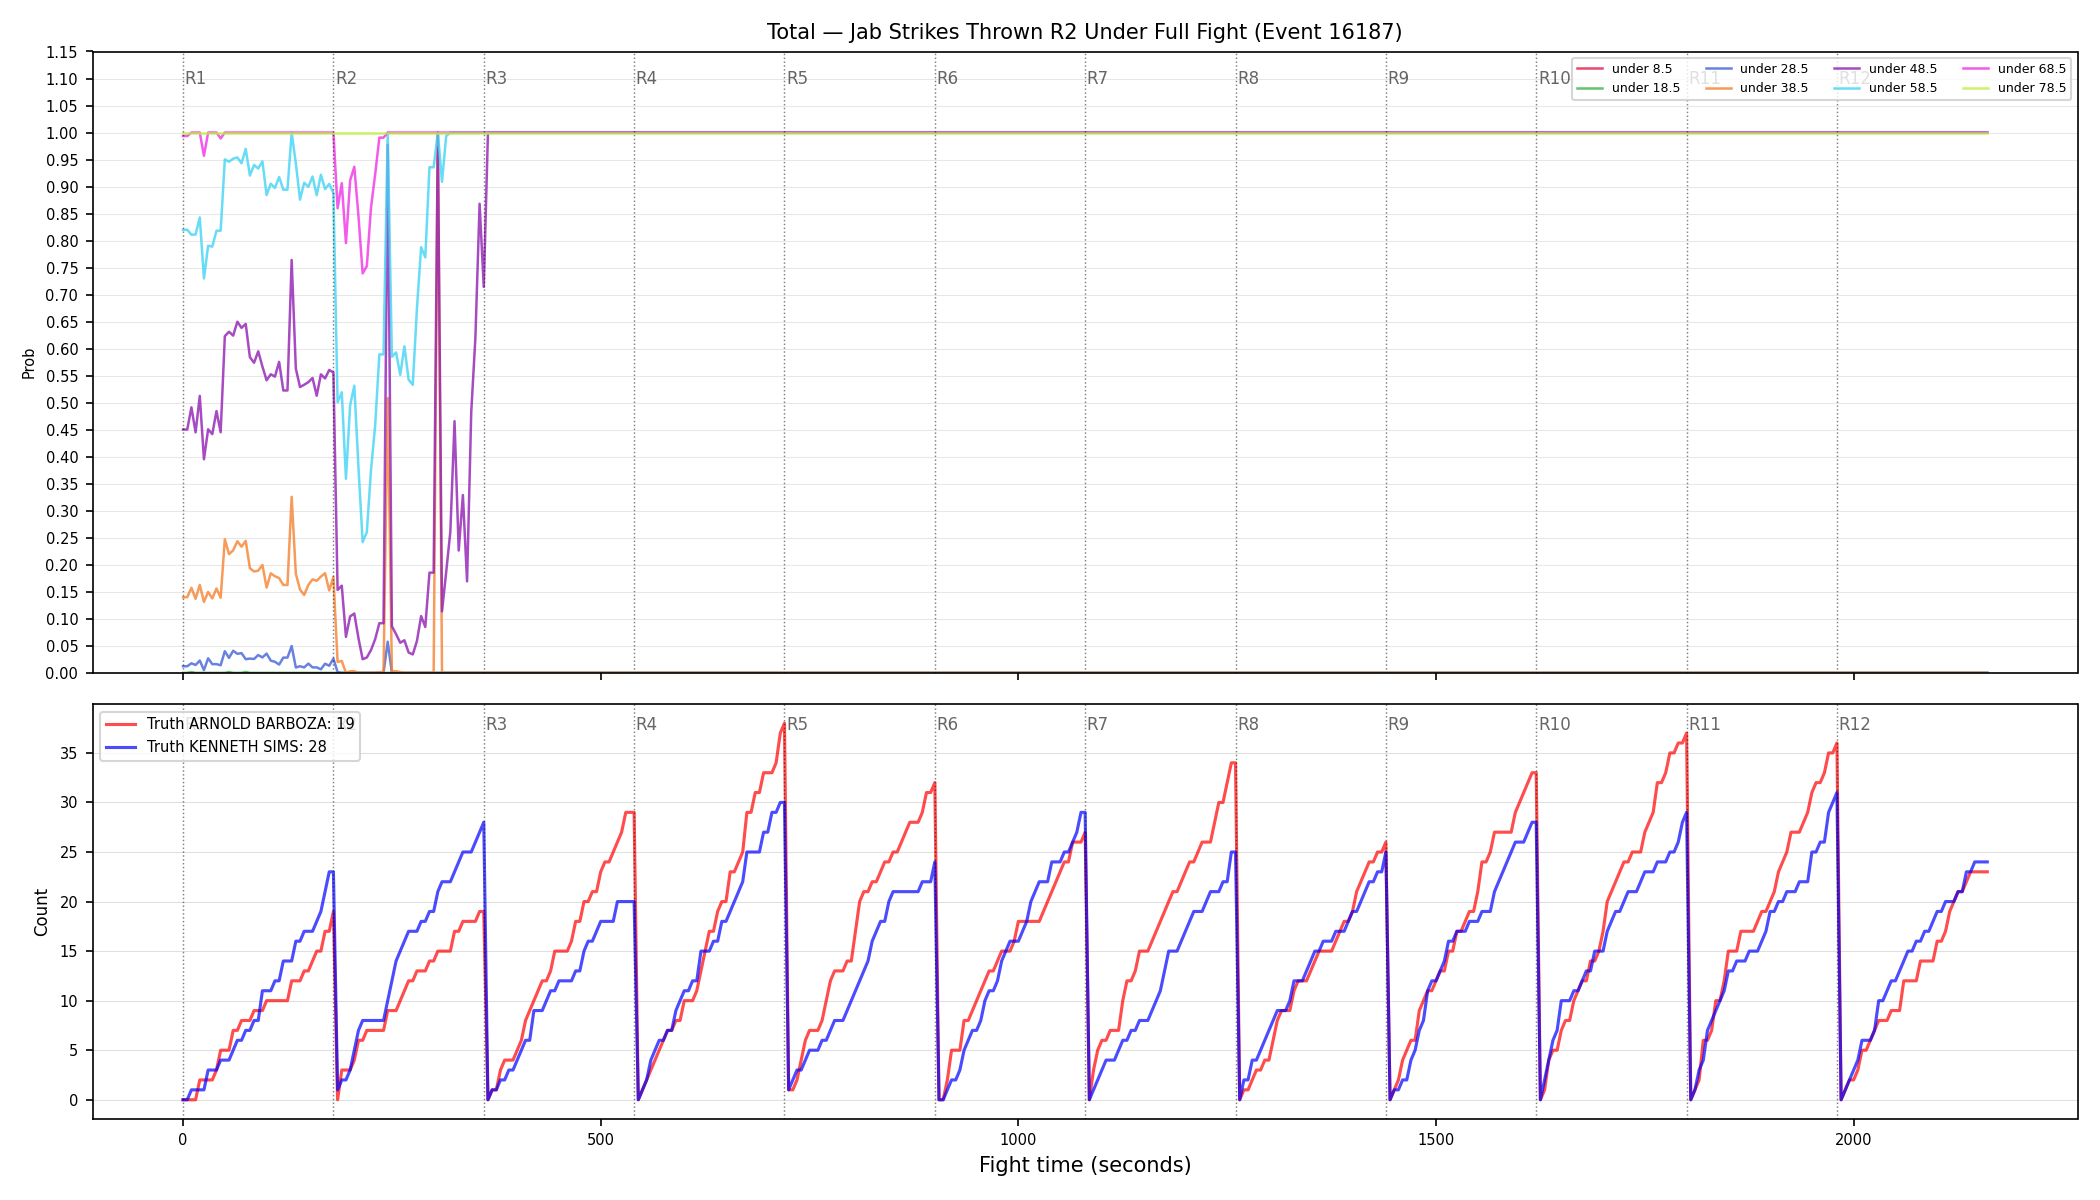This screenshot has width=2100, height=1200.
Task: Click the 25 tick on the Count axis
Action: pyautogui.click(x=69, y=852)
